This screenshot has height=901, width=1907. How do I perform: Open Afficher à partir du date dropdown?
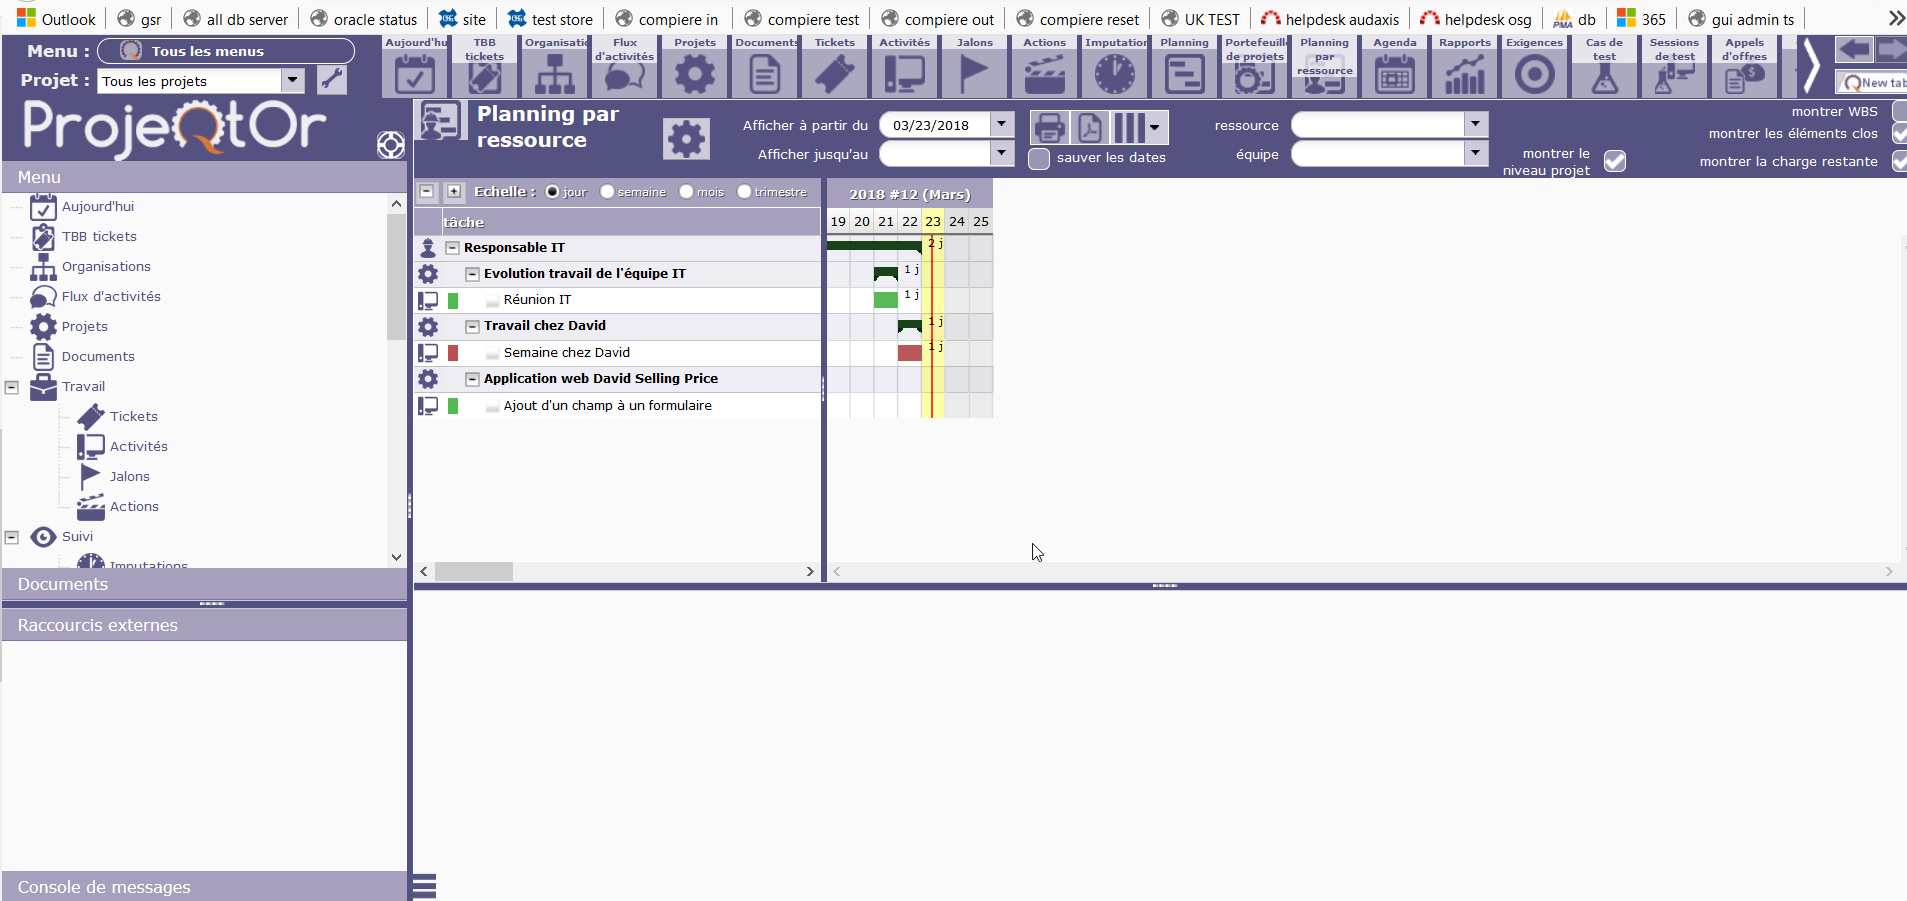[x=1002, y=125]
